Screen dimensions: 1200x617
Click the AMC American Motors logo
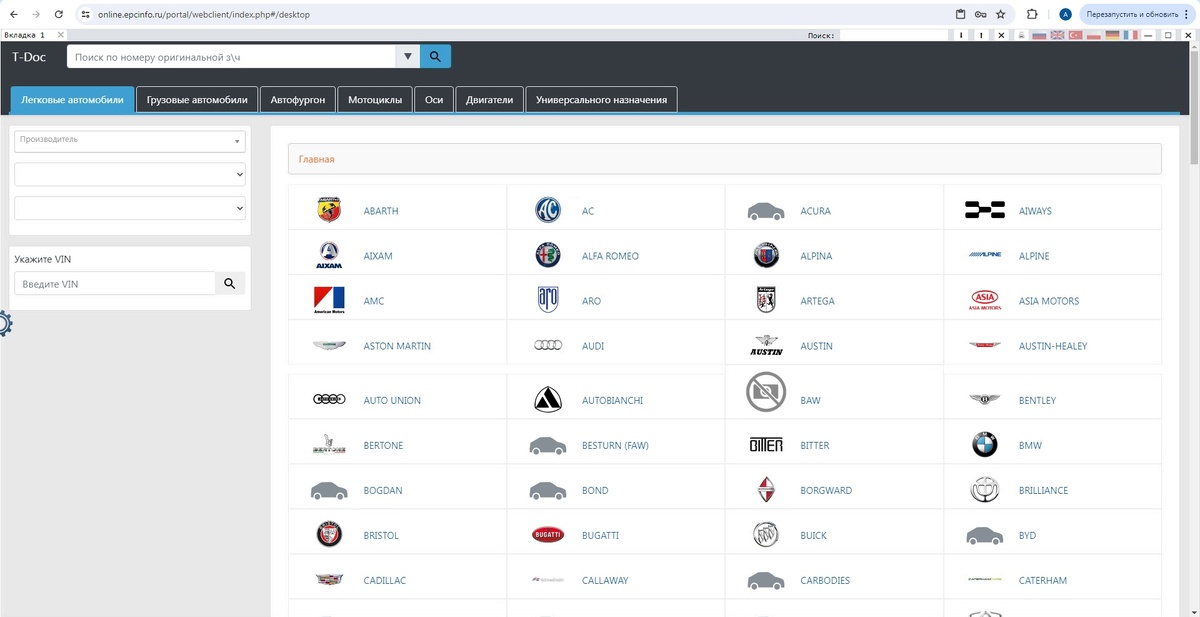coord(329,301)
